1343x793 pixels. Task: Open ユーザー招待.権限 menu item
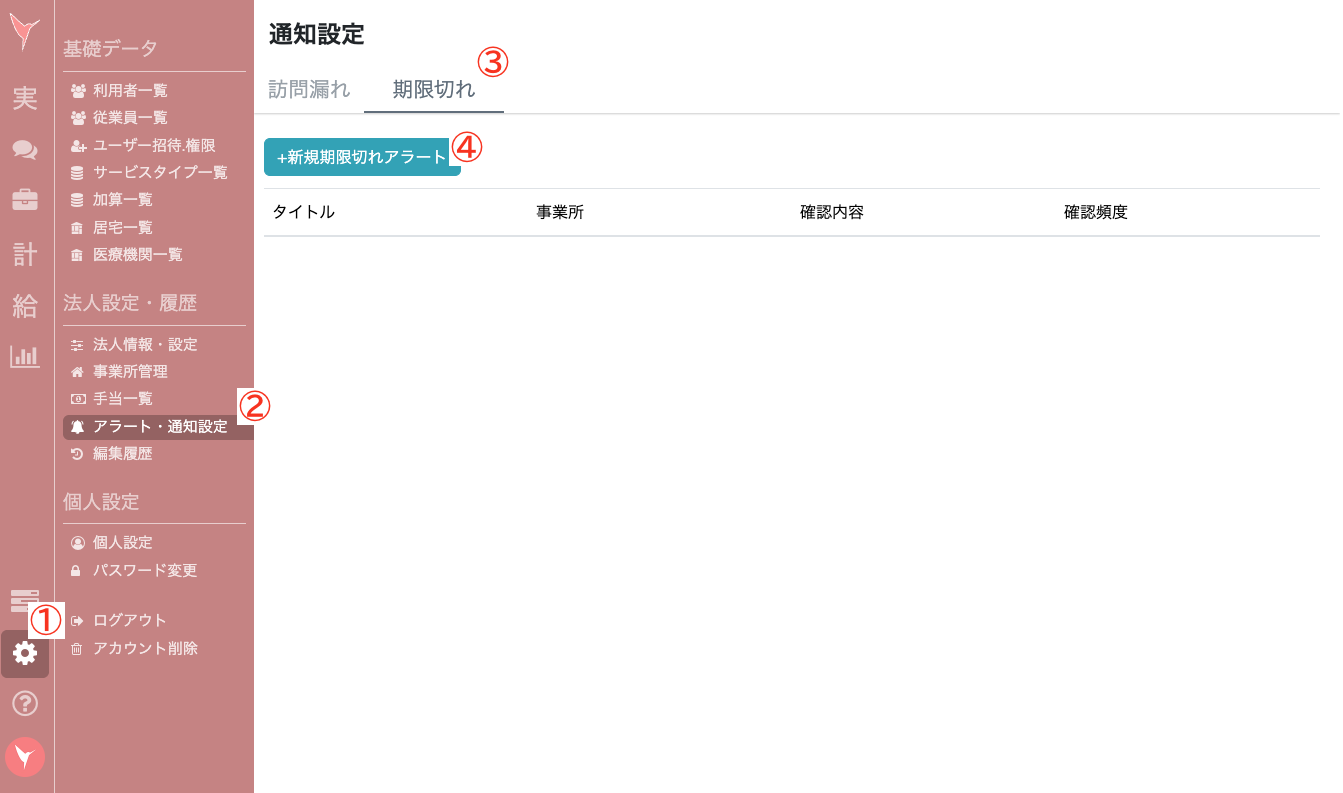point(153,146)
